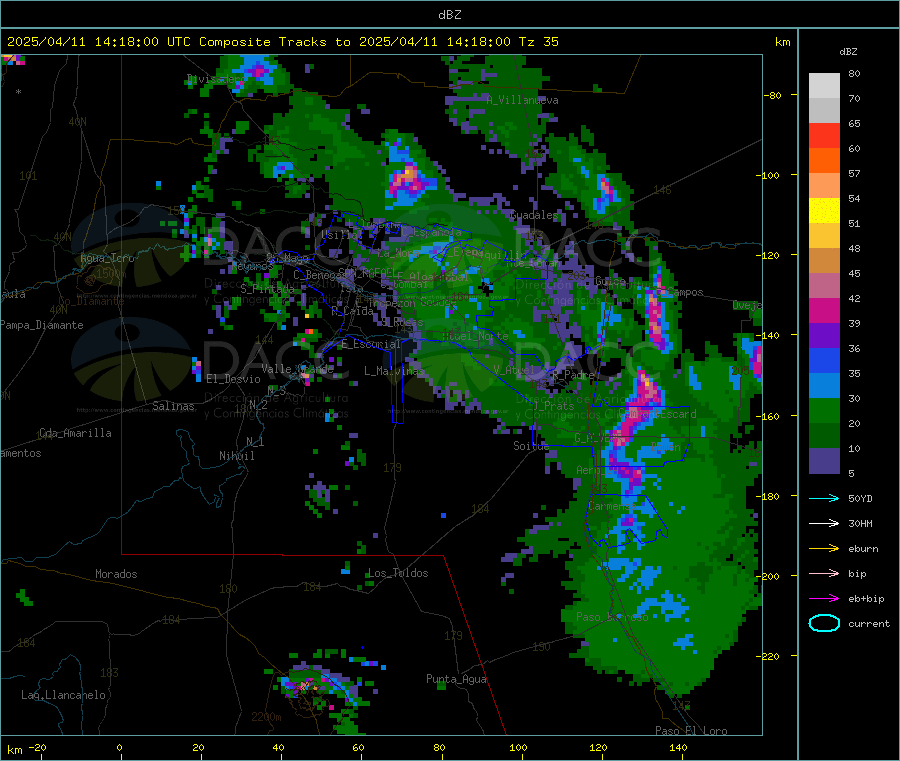900x761 pixels.
Task: Click the 'L_Malvinas' map label
Action: coord(394,371)
